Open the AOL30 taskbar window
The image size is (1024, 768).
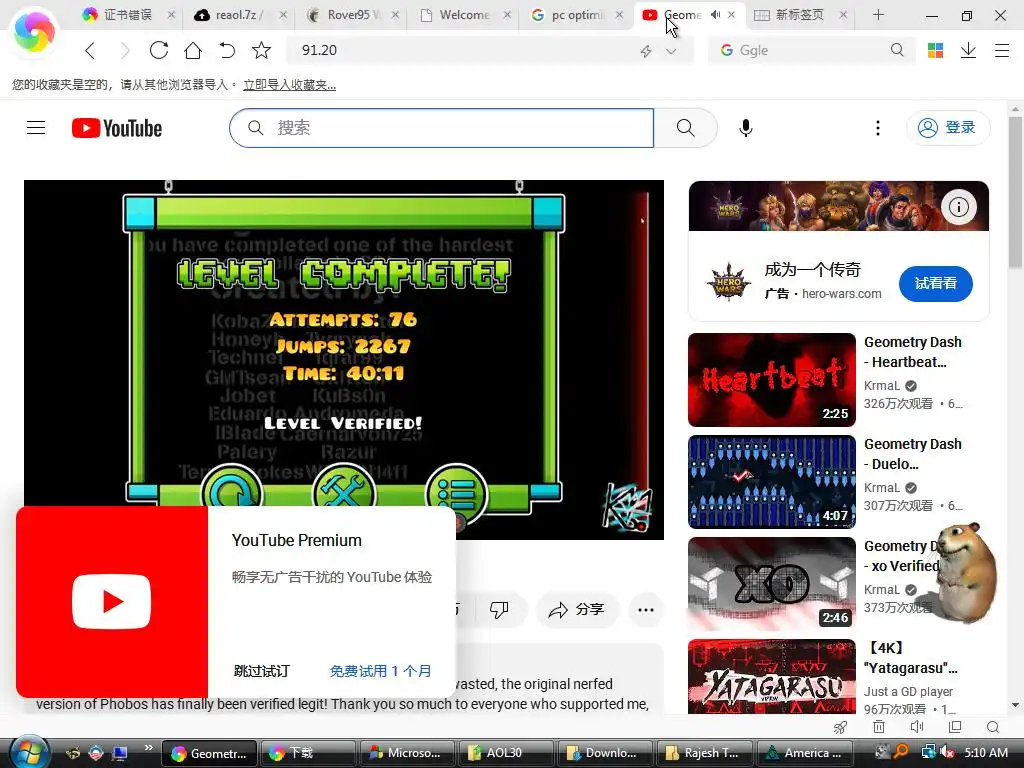[505, 753]
